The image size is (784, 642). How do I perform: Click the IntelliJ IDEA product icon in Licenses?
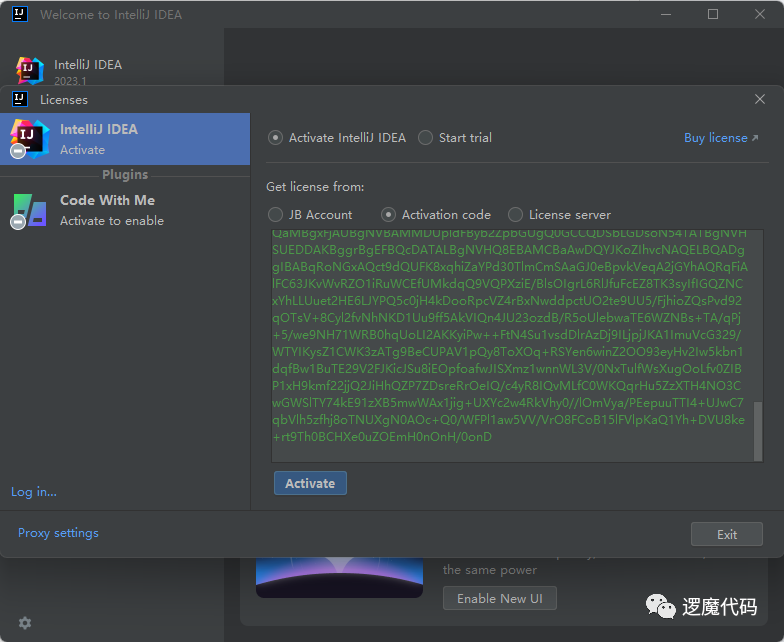tap(30, 138)
